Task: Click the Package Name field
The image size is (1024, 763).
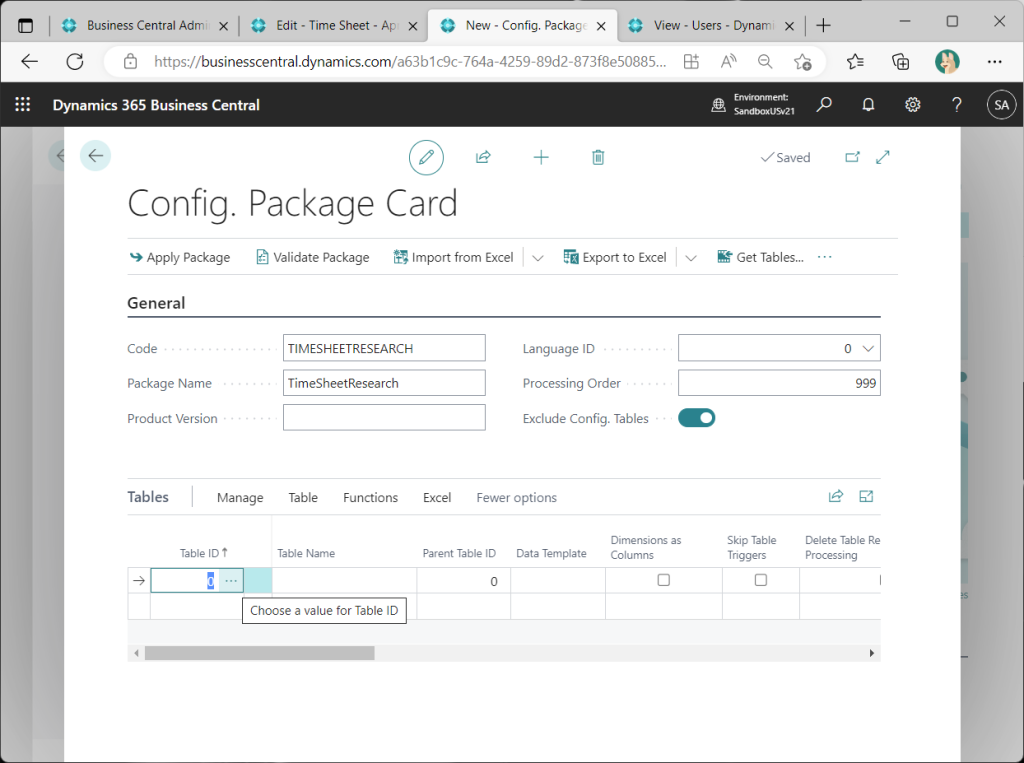Action: point(384,383)
